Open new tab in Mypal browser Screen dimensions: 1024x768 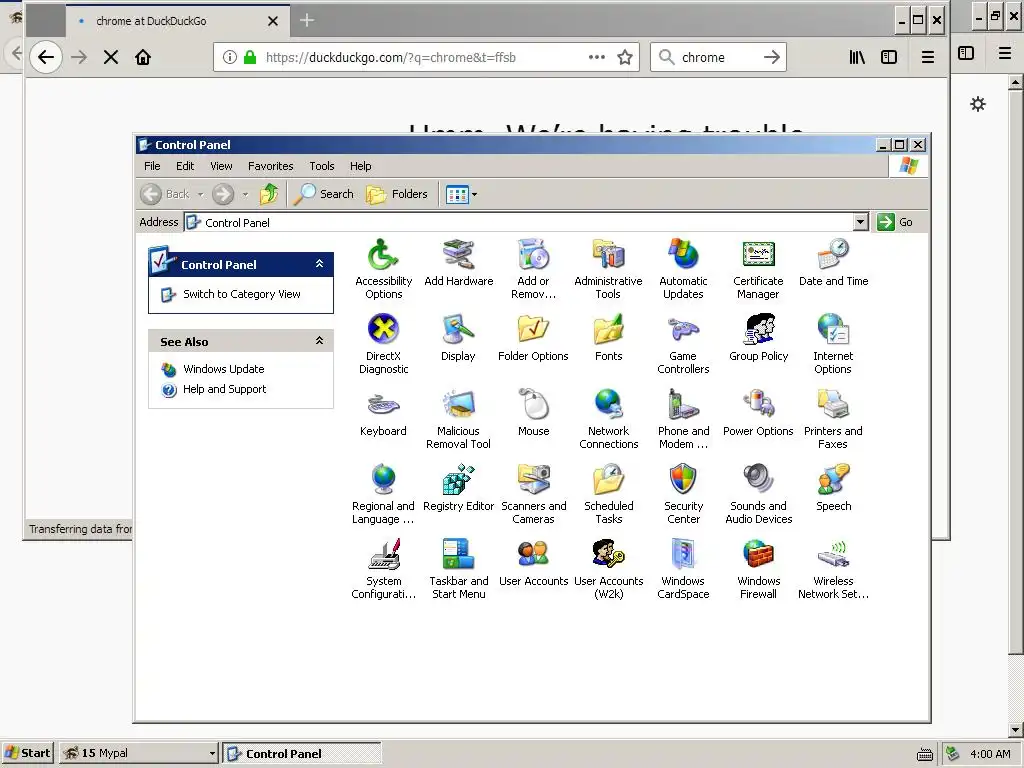coord(307,20)
